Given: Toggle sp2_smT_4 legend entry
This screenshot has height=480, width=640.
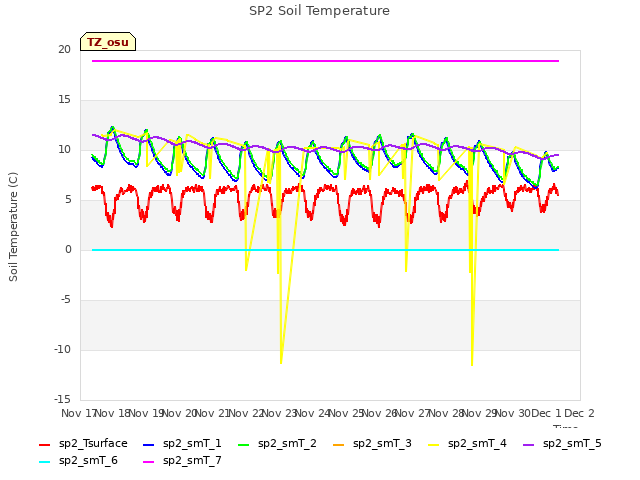Looking at the screenshot, I should coord(467,444).
